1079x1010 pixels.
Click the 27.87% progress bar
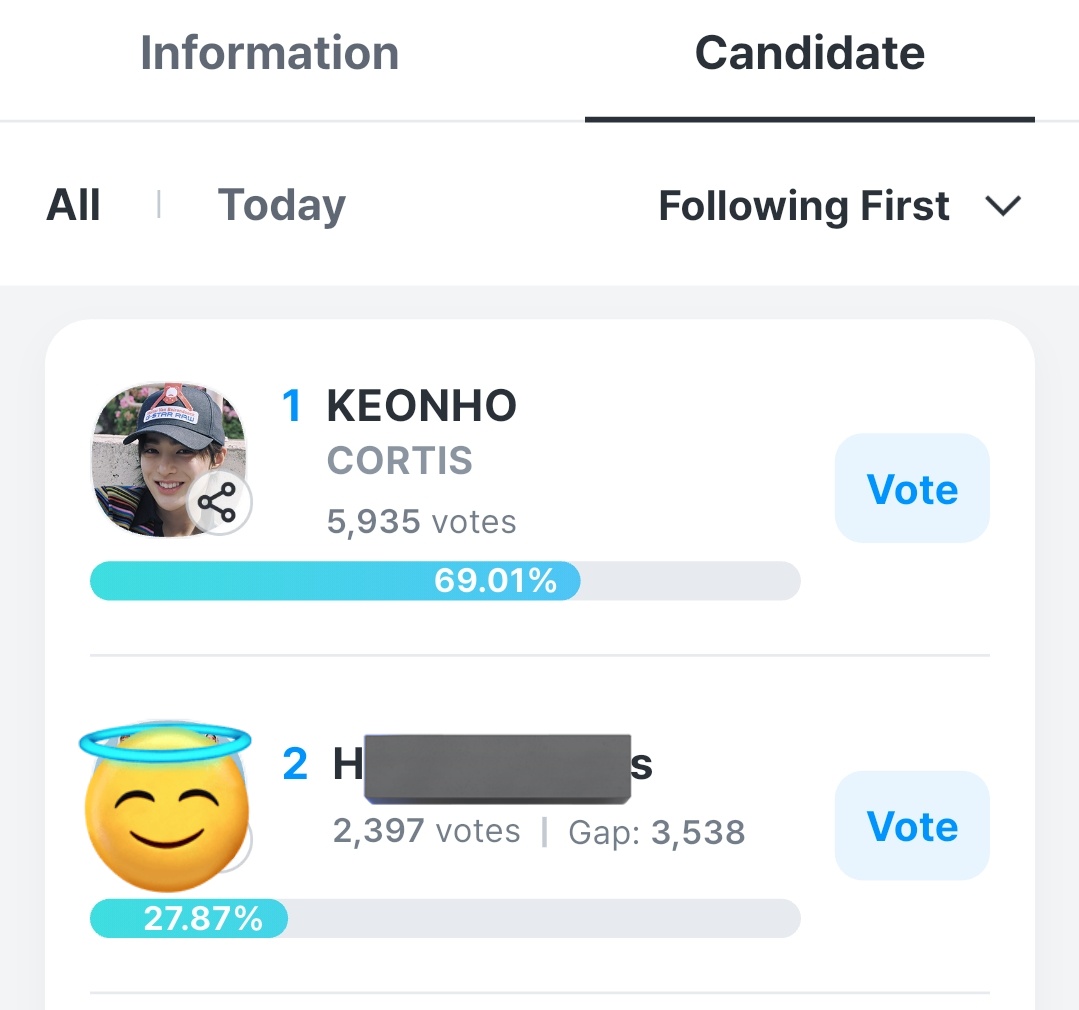click(x=445, y=919)
